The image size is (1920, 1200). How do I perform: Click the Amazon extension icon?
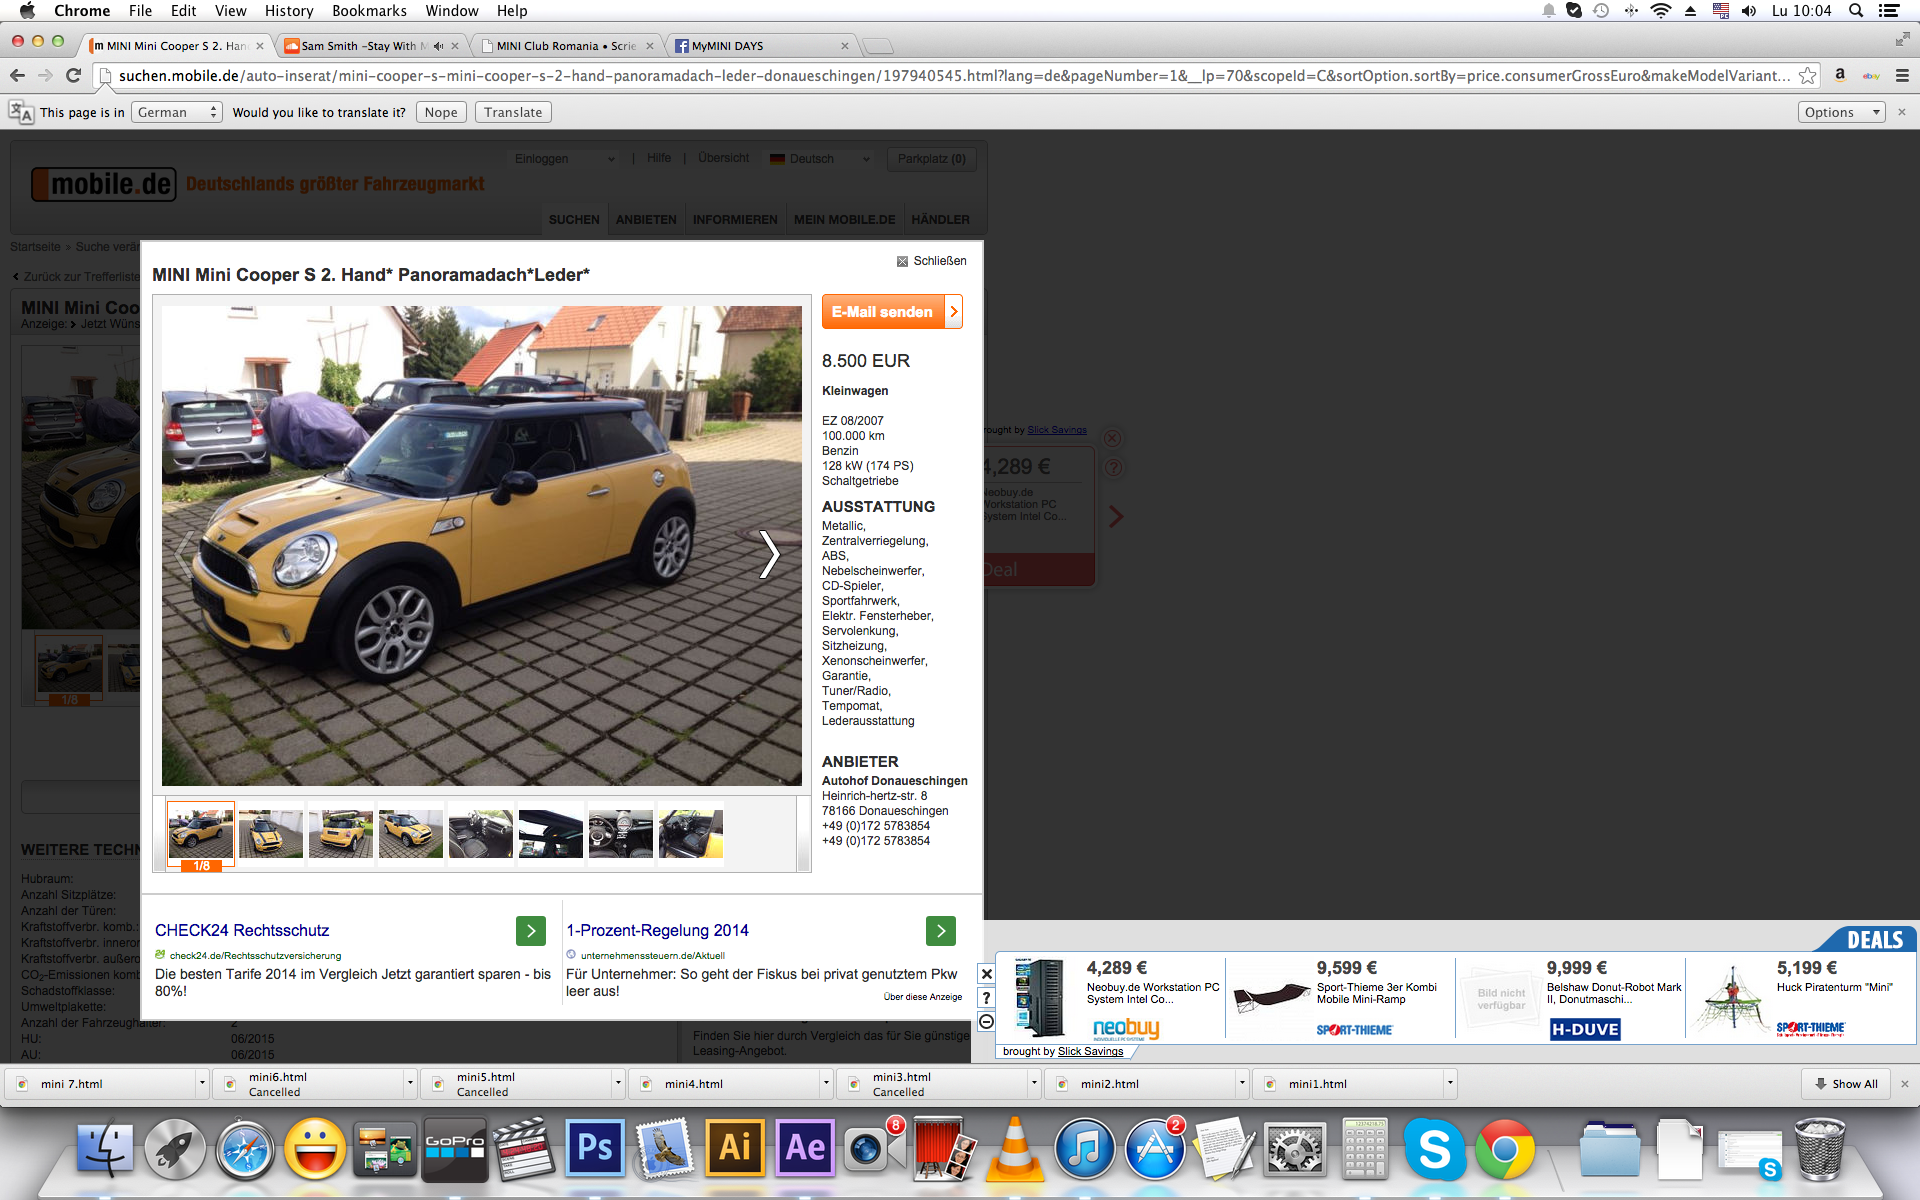[1840, 76]
